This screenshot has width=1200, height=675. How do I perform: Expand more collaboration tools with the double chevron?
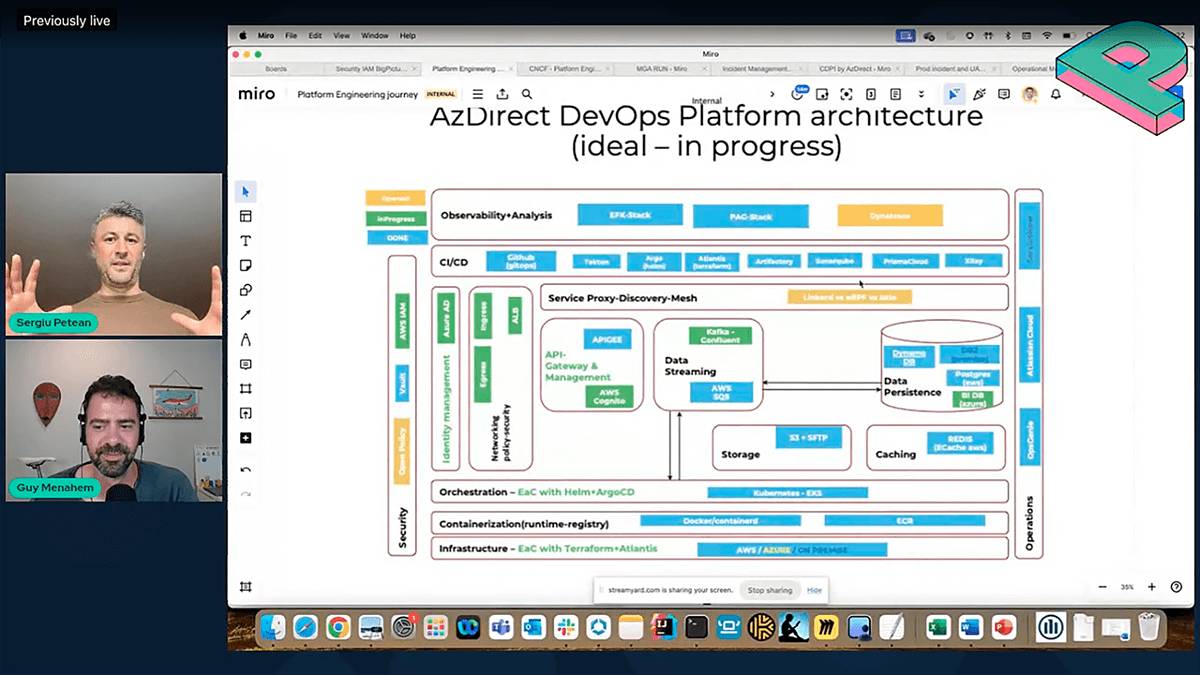click(x=921, y=94)
